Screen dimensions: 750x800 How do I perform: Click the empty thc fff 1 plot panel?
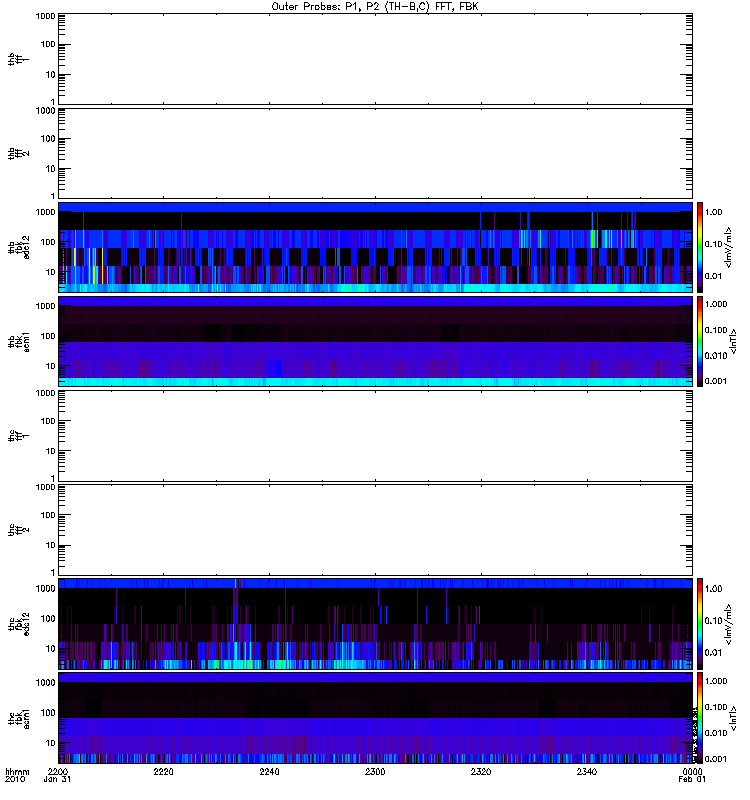(375, 436)
